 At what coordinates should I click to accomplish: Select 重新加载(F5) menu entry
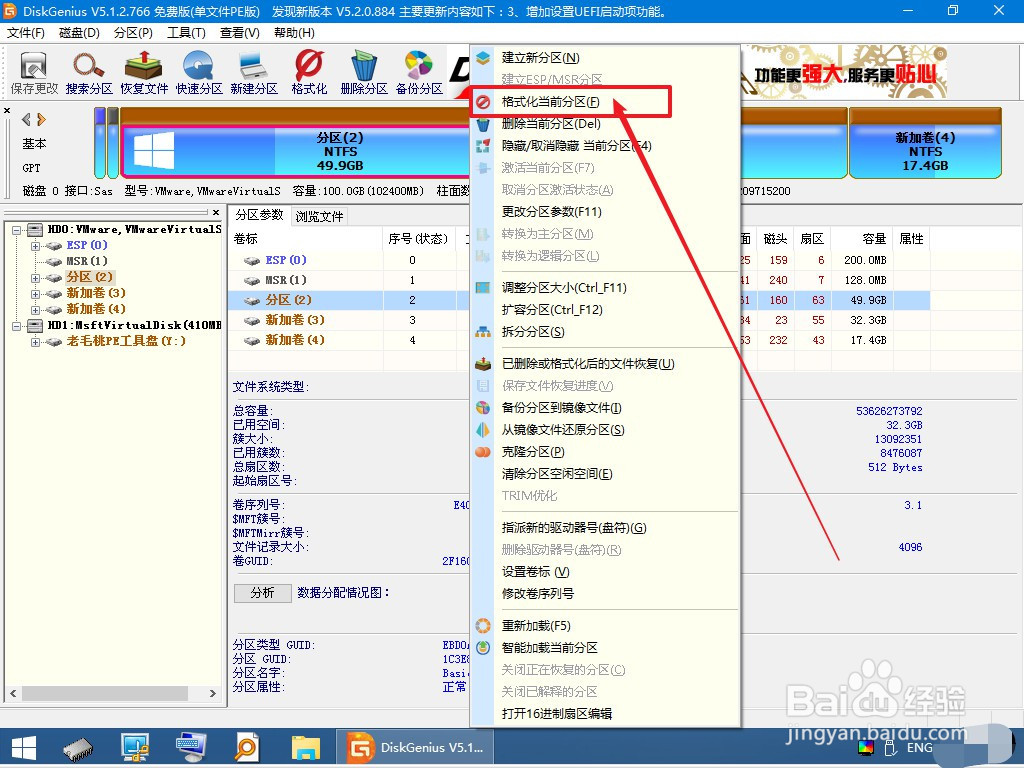pos(605,626)
